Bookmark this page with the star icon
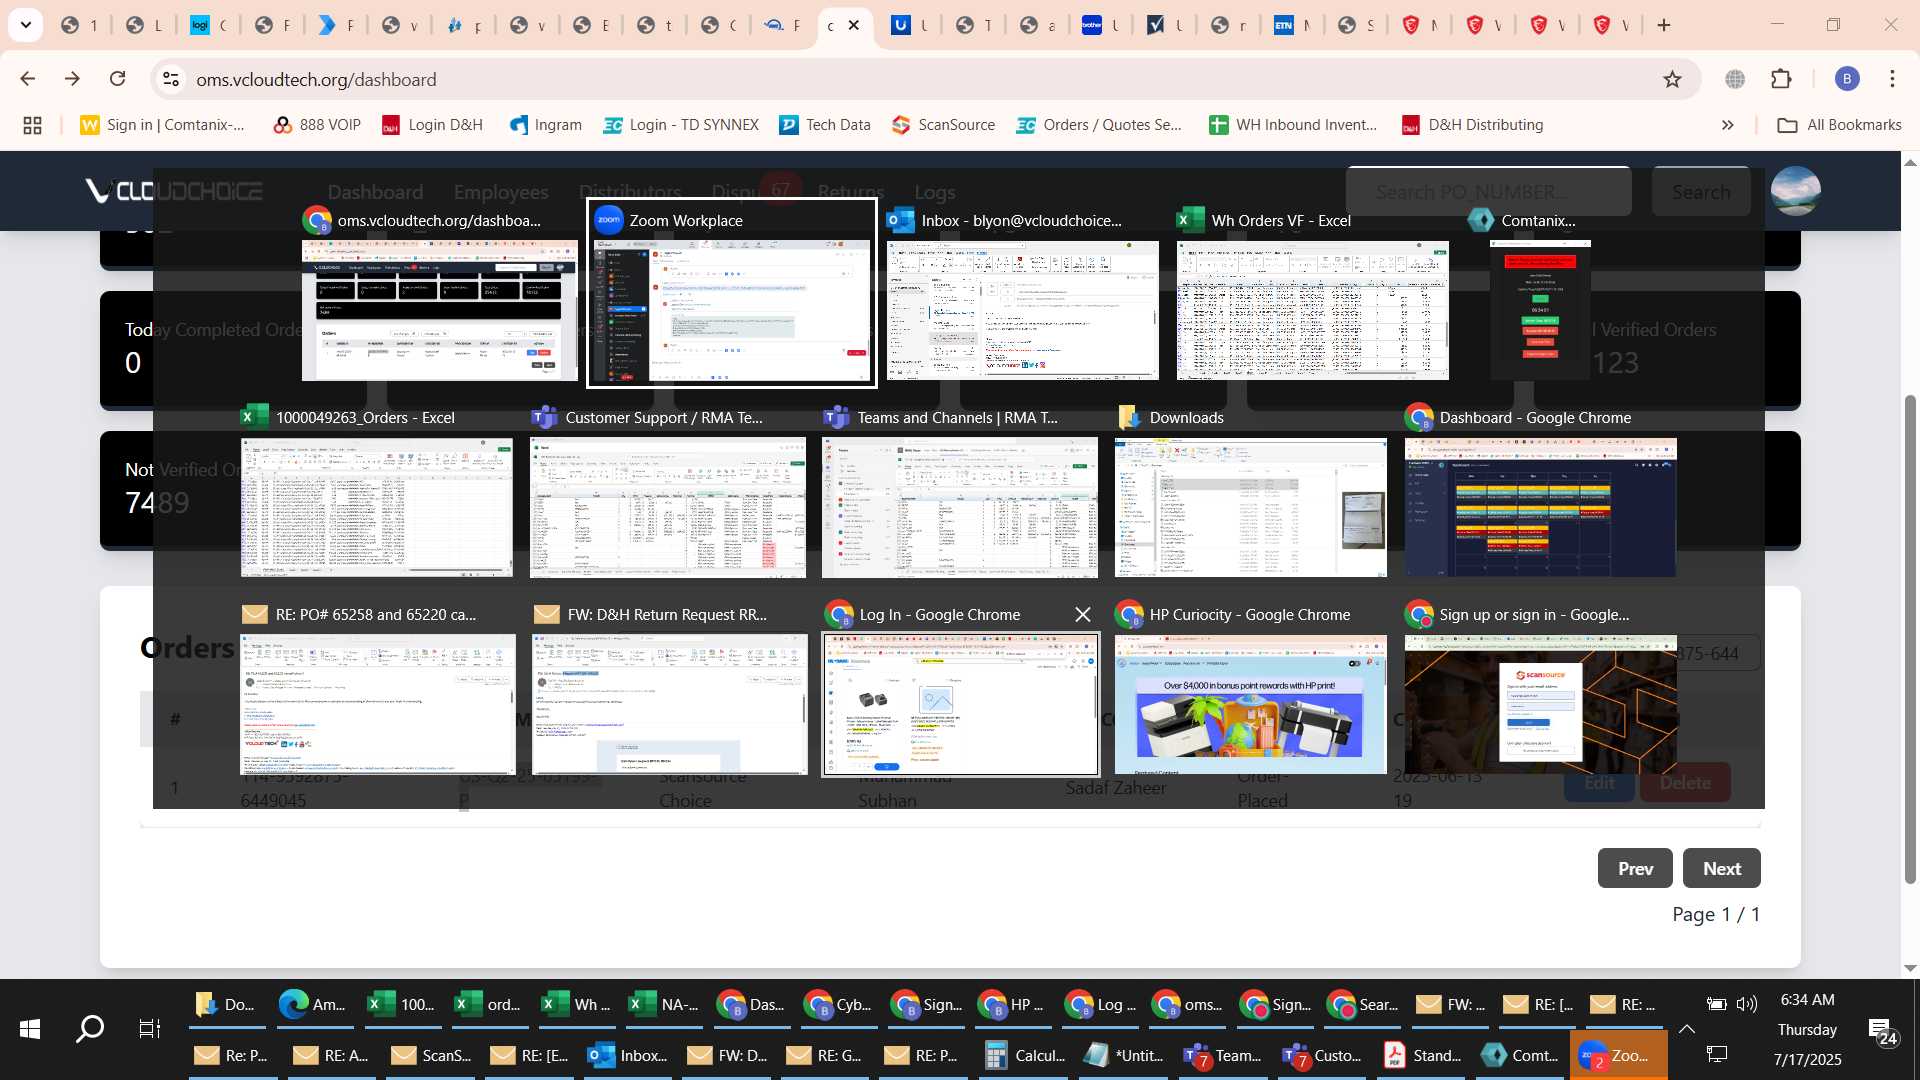This screenshot has height=1080, width=1920. pos(1672,79)
